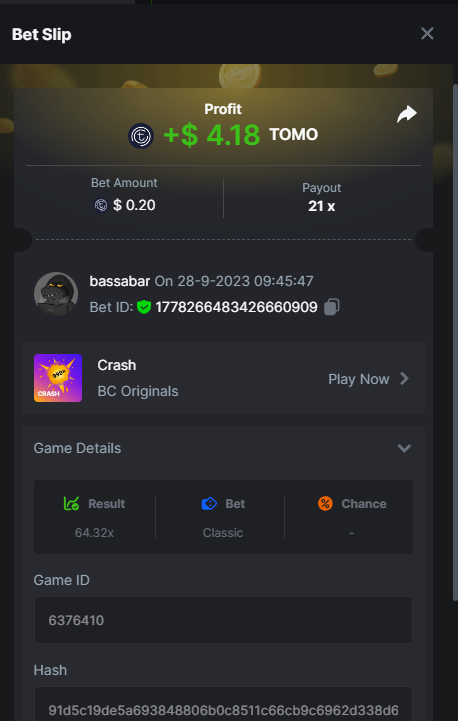The height and width of the screenshot is (721, 458).
Task: Click the Game ID field with 6376410
Action: pyautogui.click(x=223, y=620)
